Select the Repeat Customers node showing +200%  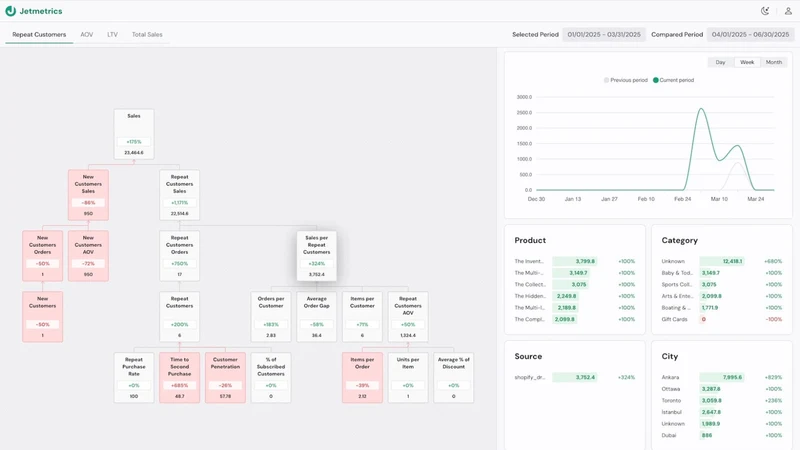coord(180,316)
